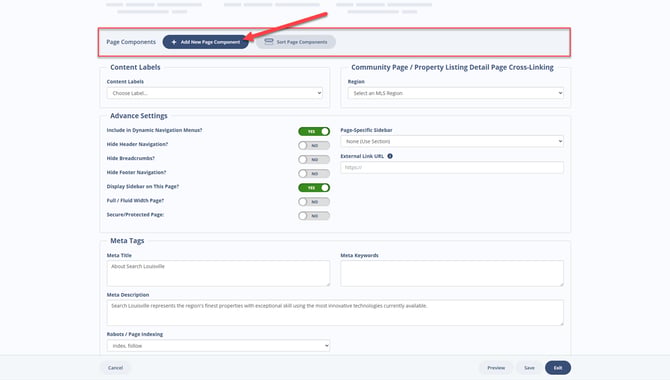Image resolution: width=670 pixels, height=380 pixels.
Task: Open the Content Labels dropdown
Action: pyautogui.click(x=215, y=93)
